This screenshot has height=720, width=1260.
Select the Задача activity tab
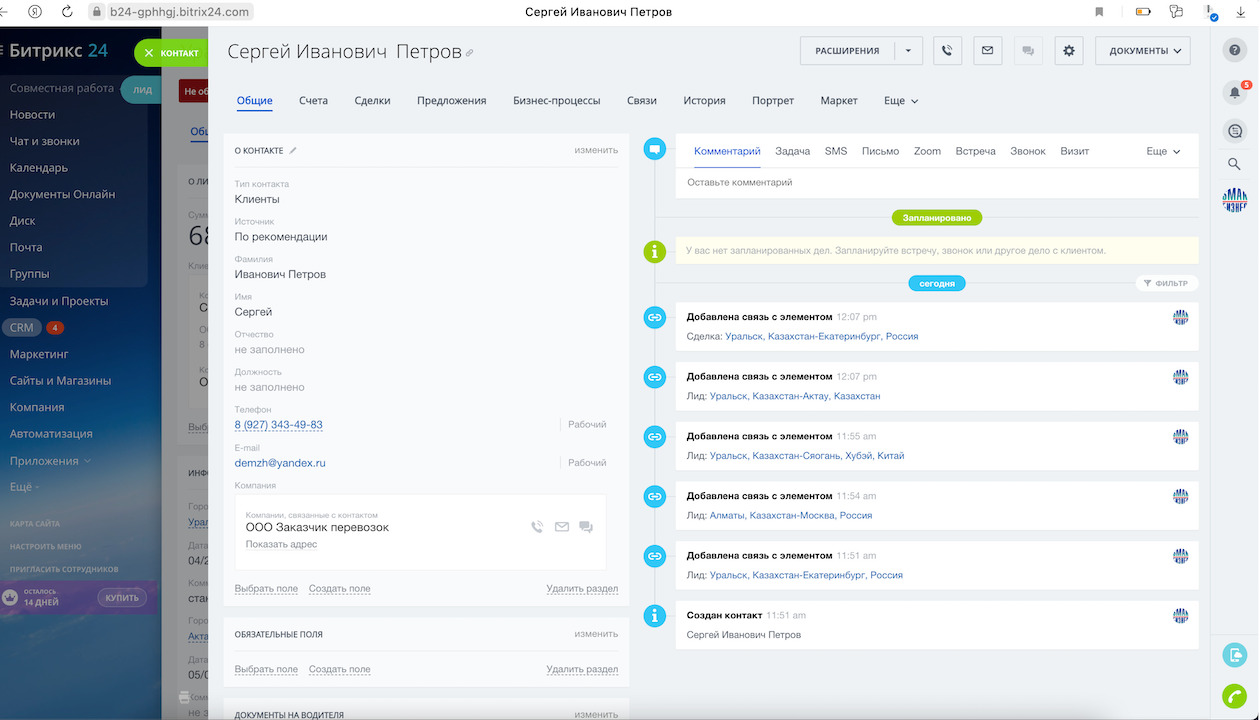coord(792,151)
